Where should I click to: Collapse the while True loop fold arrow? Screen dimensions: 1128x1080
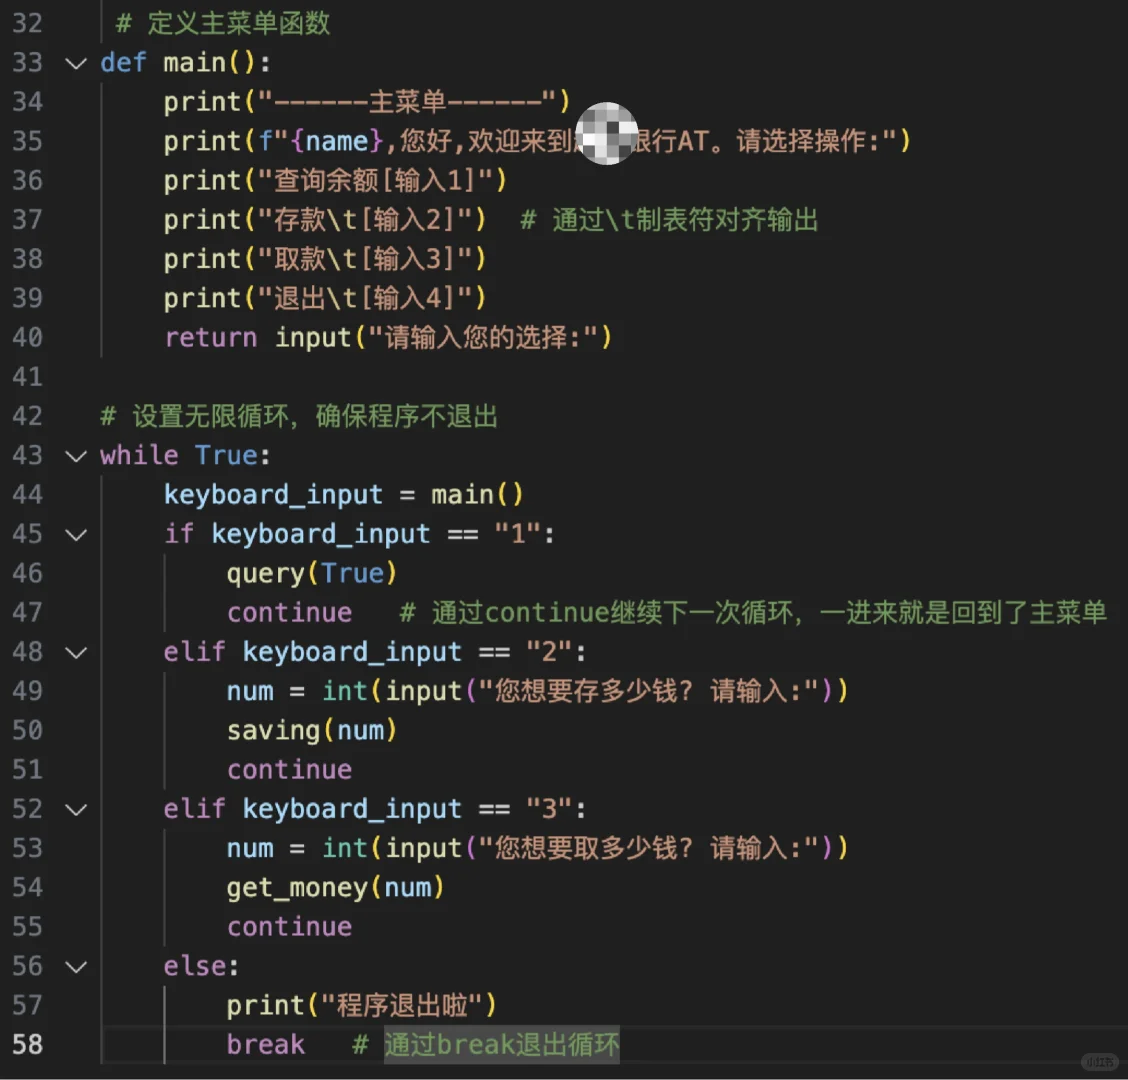(76, 456)
